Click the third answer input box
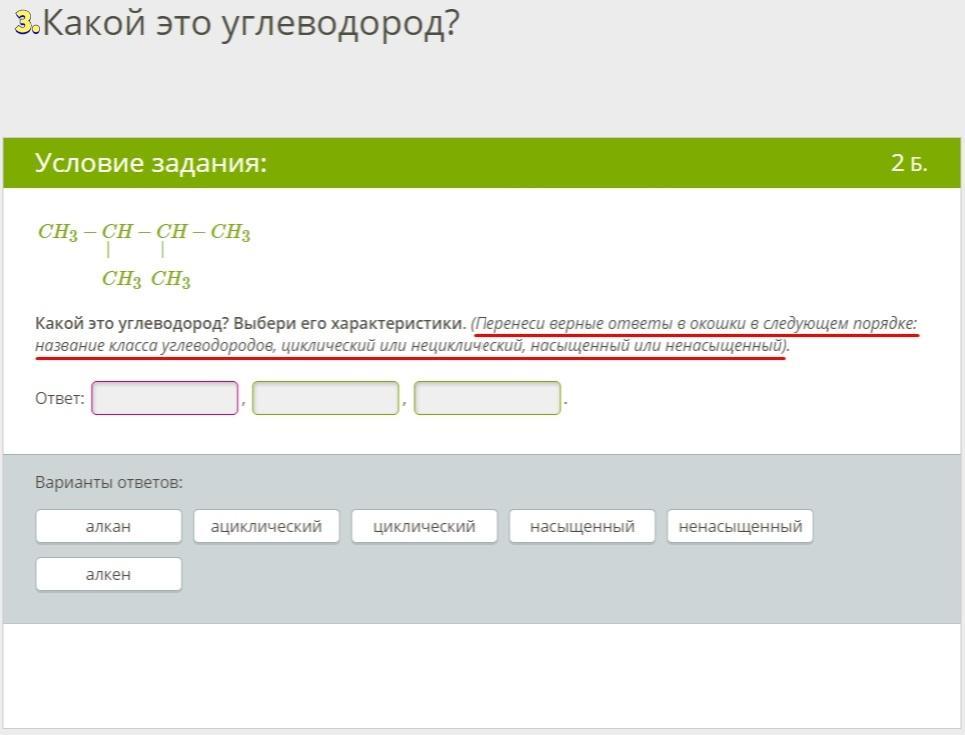Viewport: 965px width, 735px height. [487, 398]
